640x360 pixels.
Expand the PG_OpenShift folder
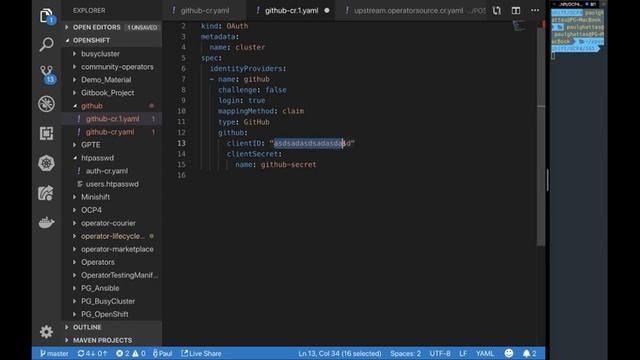pos(112,314)
